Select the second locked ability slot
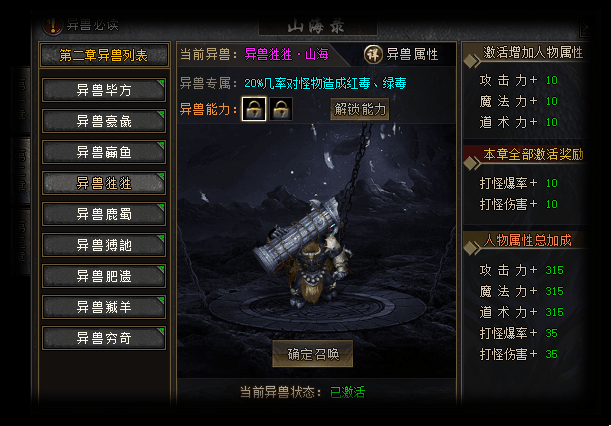This screenshot has height=426, width=611. (281, 109)
